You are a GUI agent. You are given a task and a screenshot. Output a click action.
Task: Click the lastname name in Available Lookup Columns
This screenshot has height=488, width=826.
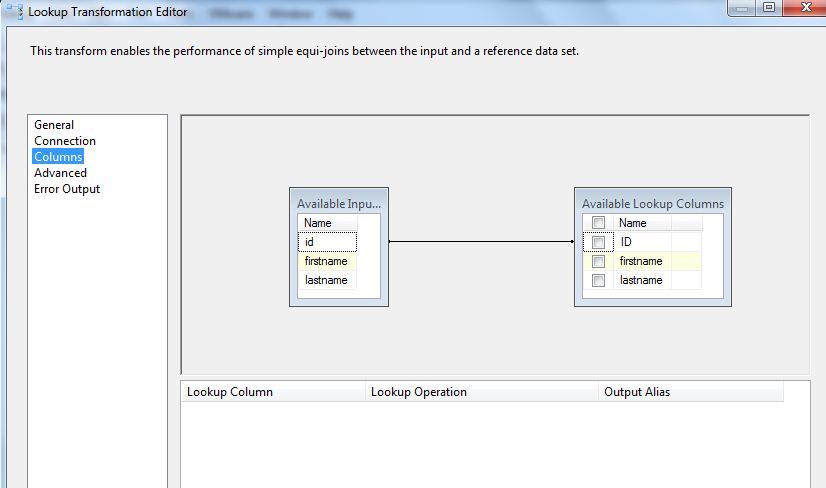pos(642,280)
